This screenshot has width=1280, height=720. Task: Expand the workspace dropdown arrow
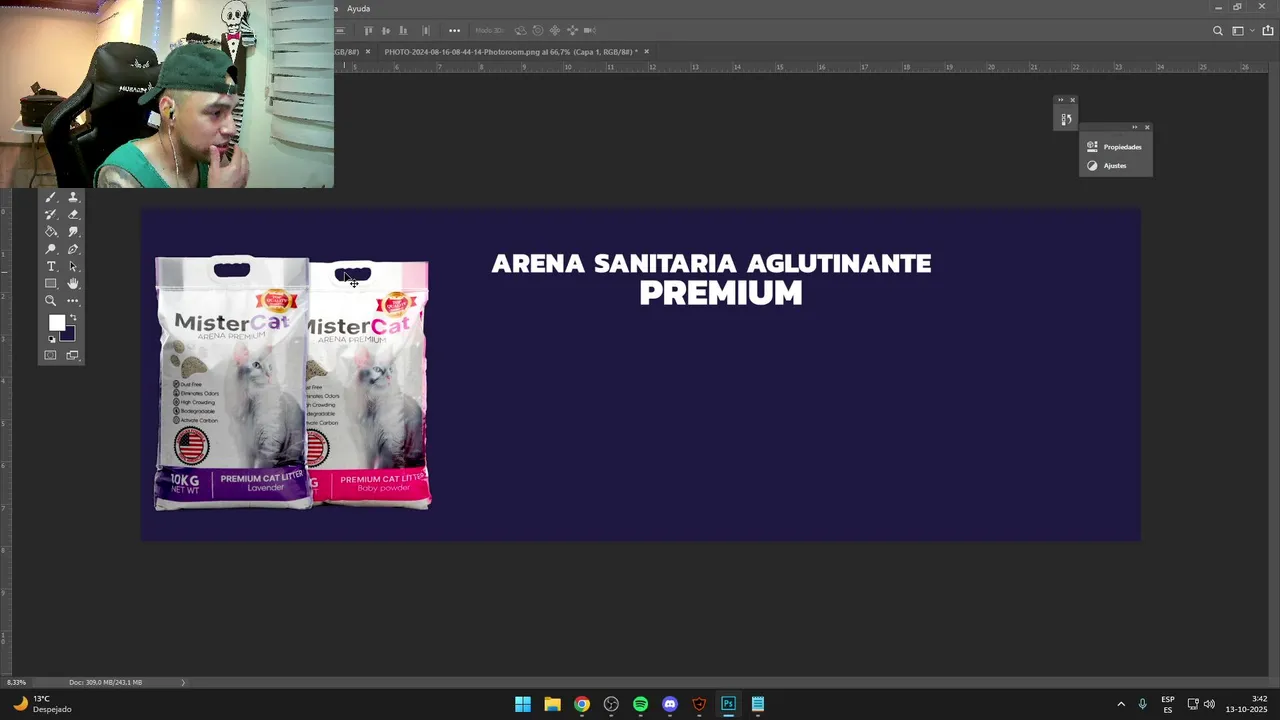tap(1250, 30)
